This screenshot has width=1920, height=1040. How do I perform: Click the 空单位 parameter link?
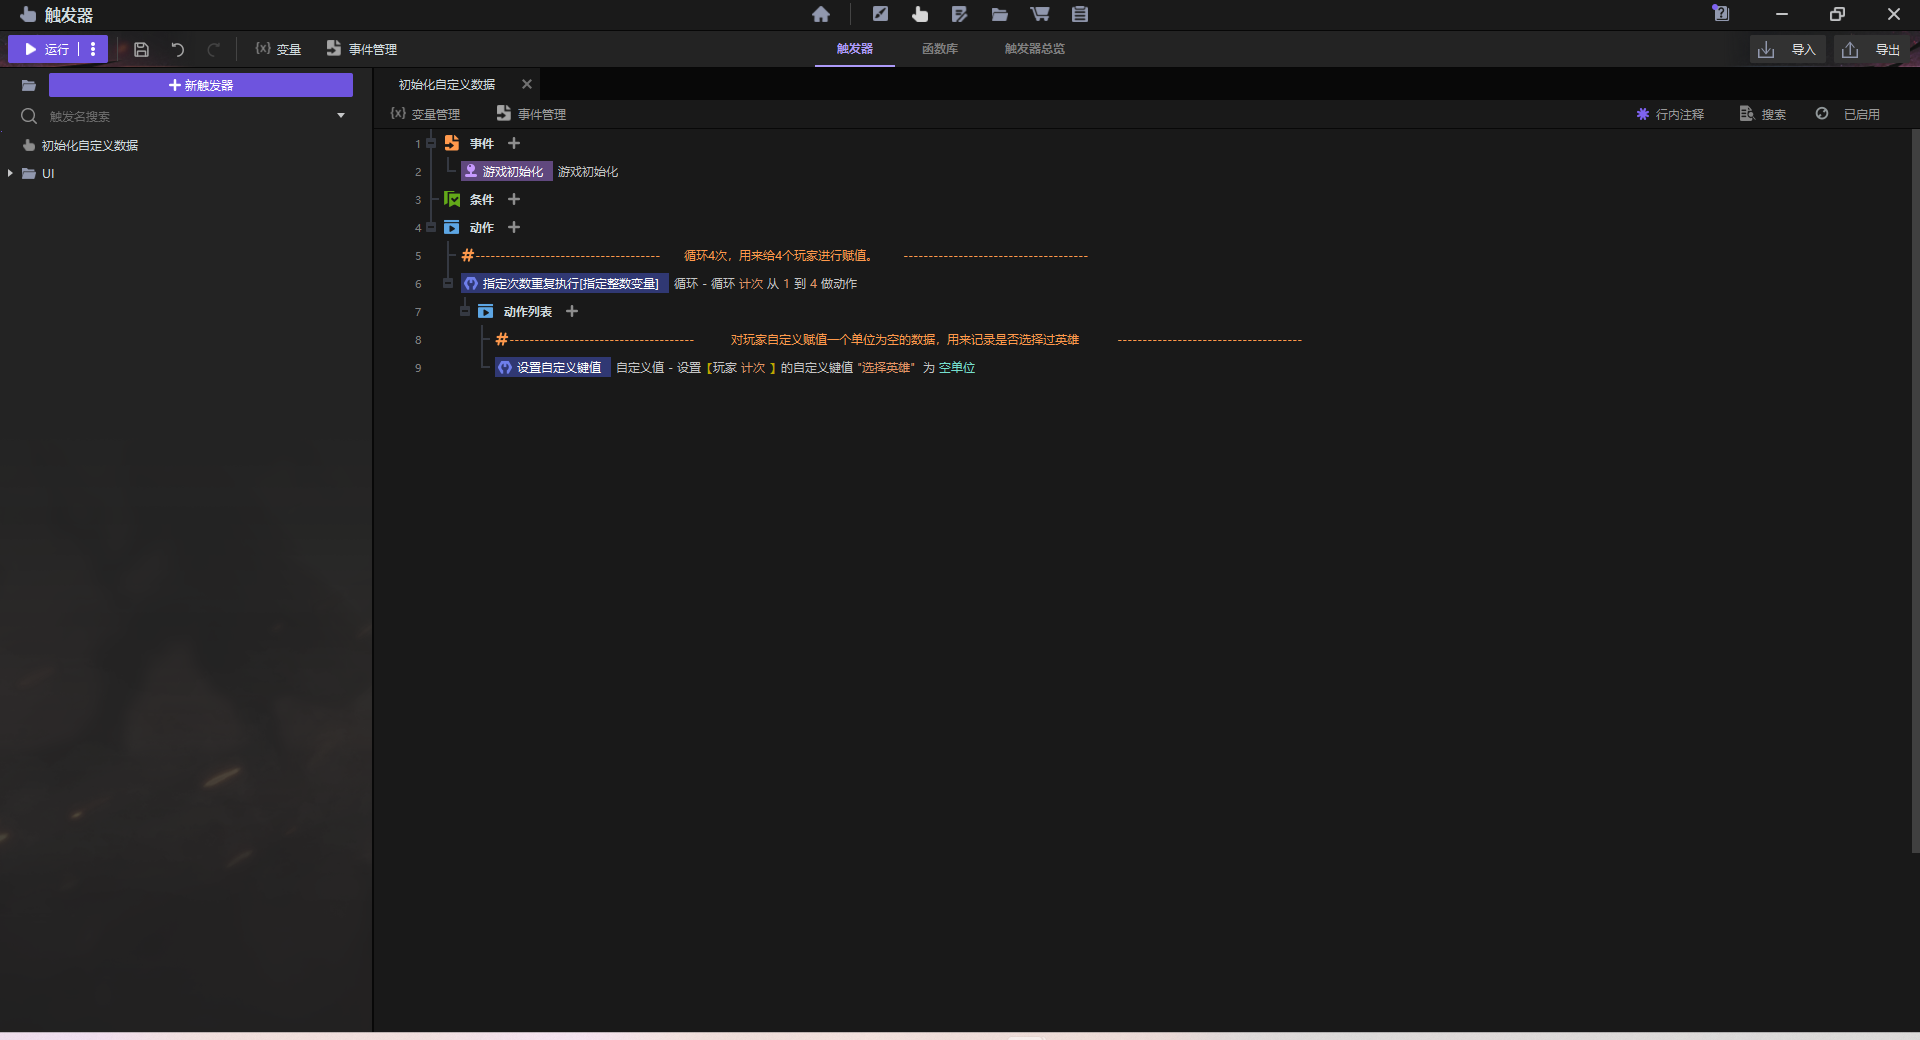(957, 367)
